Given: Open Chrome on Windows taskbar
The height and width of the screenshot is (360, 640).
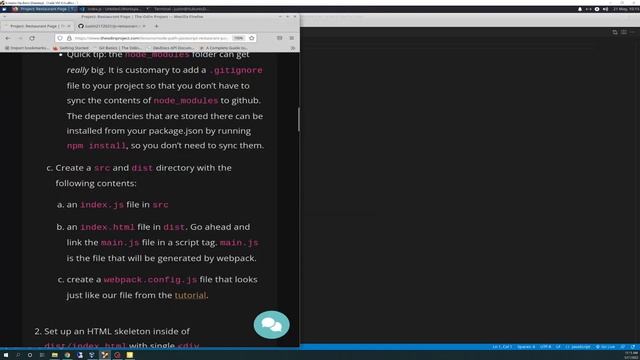Looking at the screenshot, I should (67, 355).
